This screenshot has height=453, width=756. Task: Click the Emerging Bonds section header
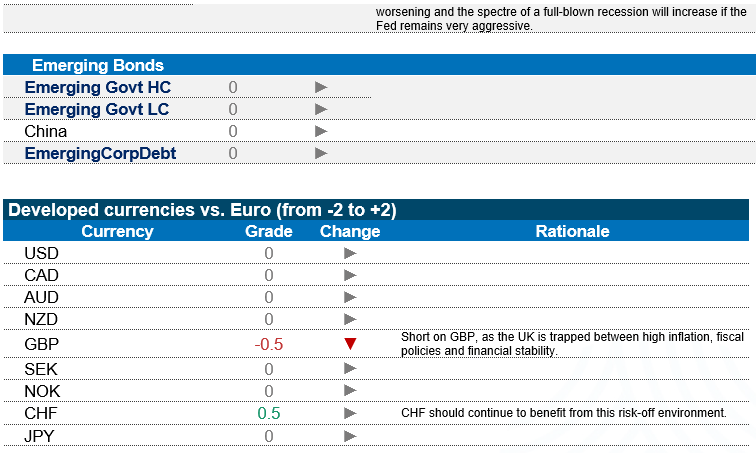tap(98, 66)
